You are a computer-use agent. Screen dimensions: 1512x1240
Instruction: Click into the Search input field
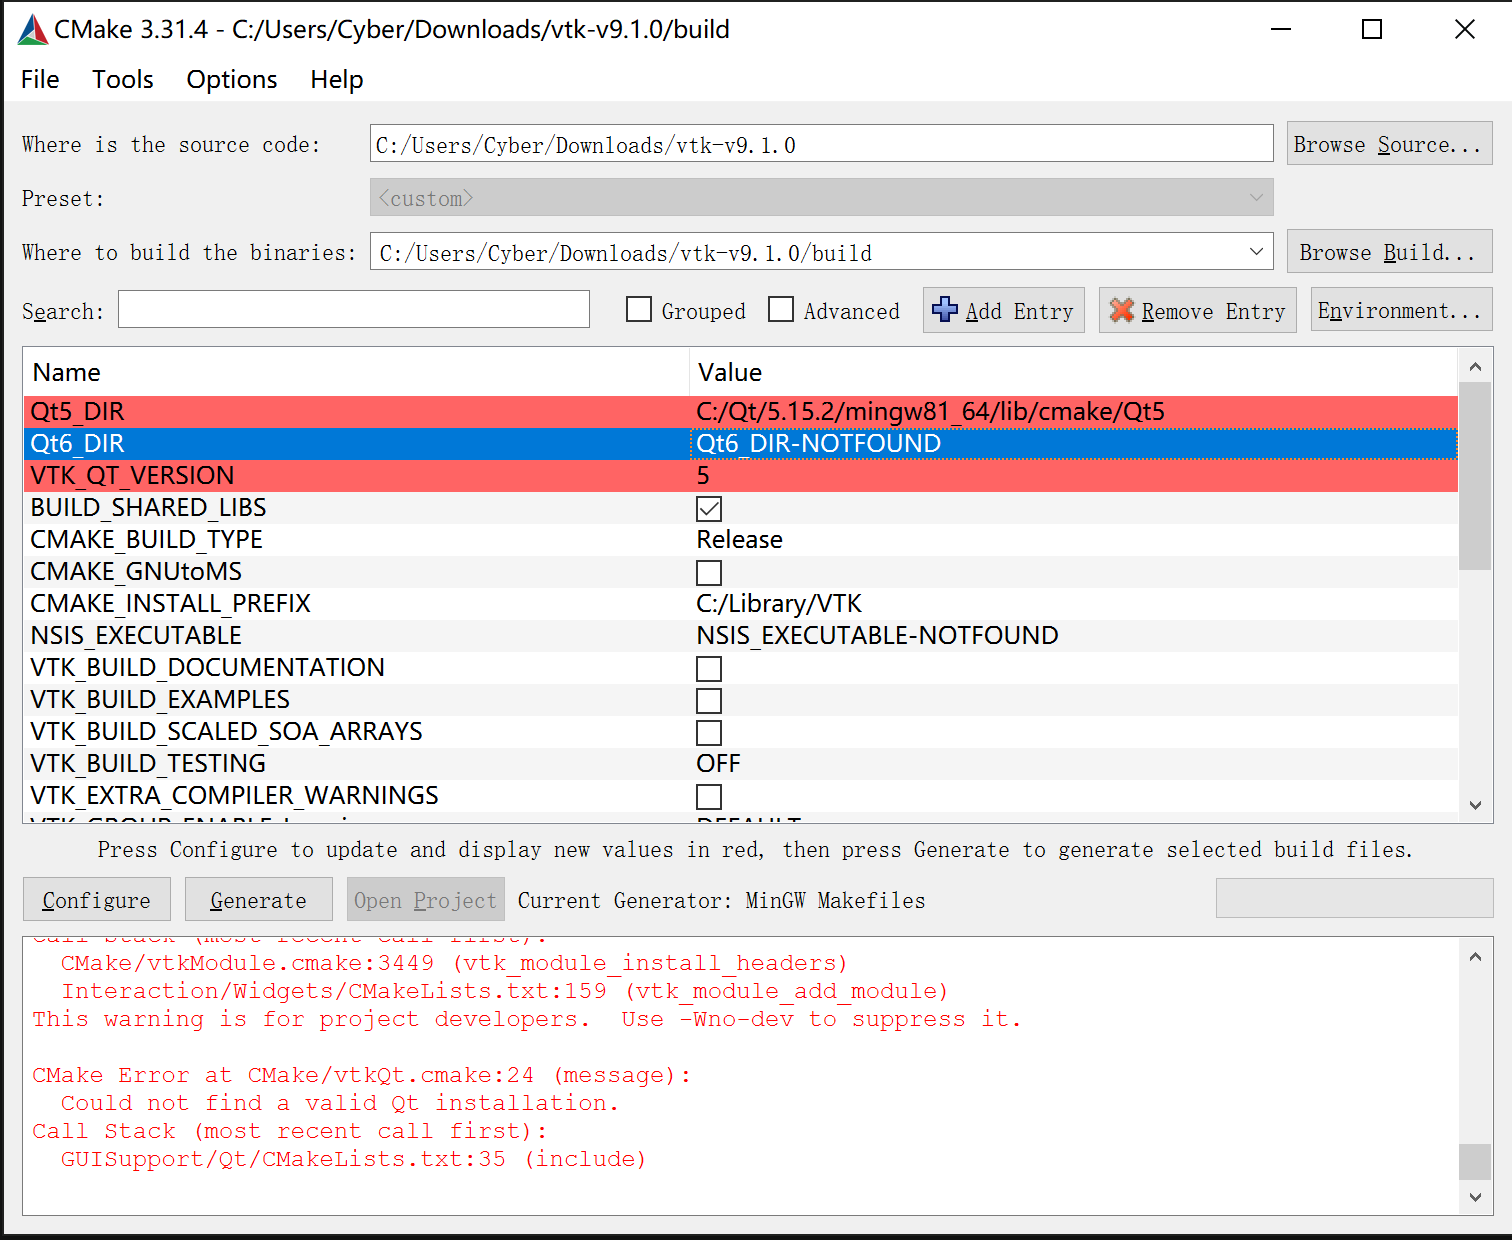click(x=354, y=310)
